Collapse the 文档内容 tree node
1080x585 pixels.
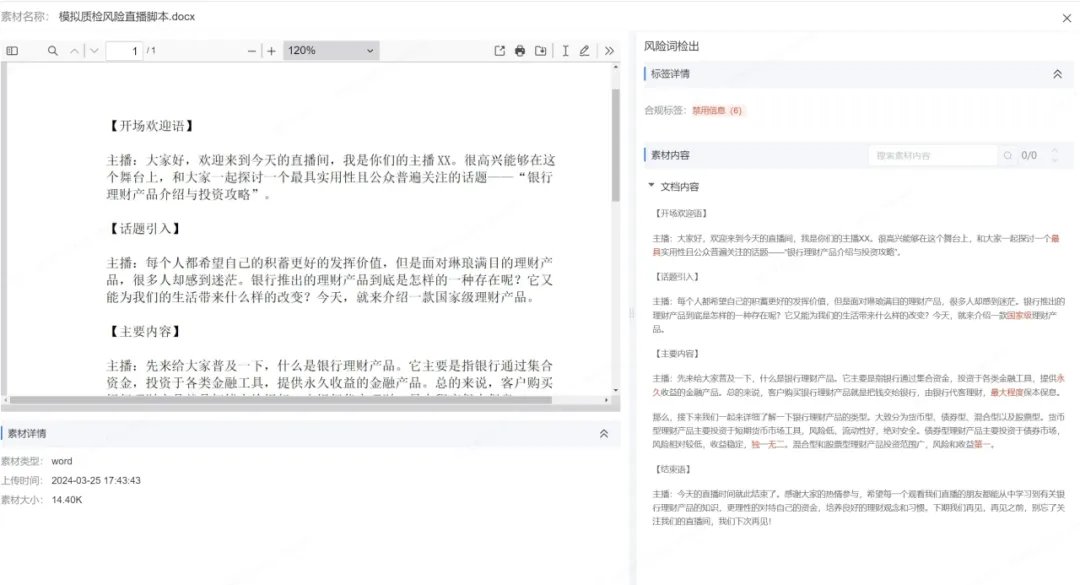click(x=652, y=186)
